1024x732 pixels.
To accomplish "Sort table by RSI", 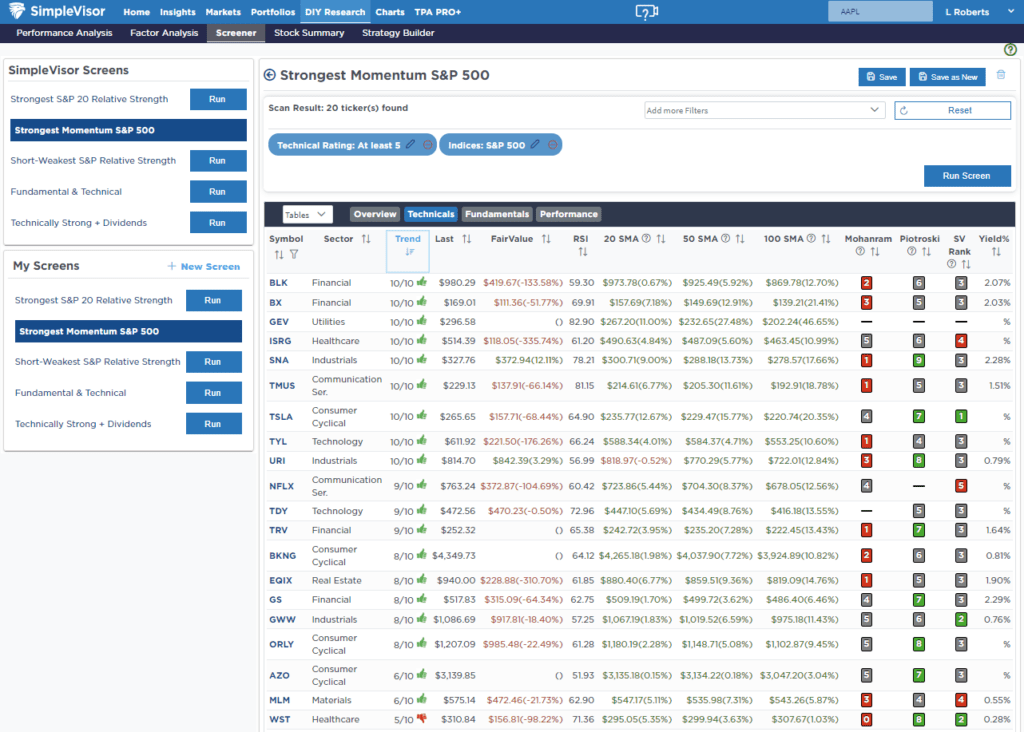I will coord(583,252).
